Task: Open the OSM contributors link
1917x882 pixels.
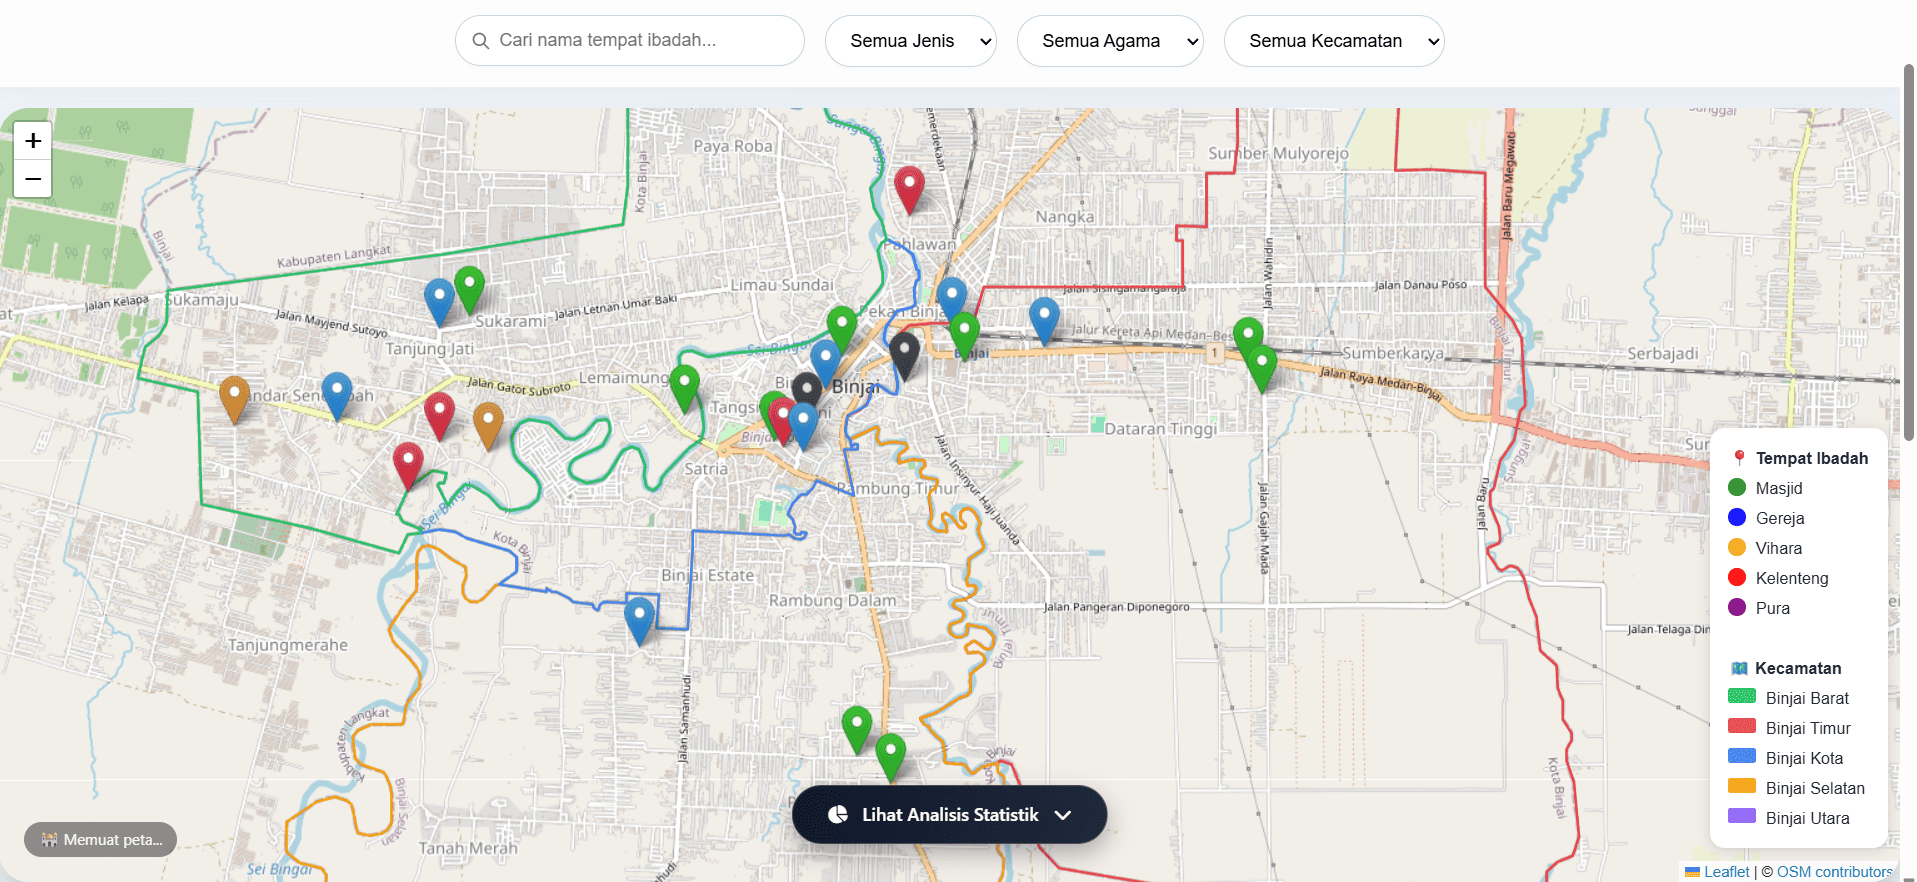Action: [1835, 872]
